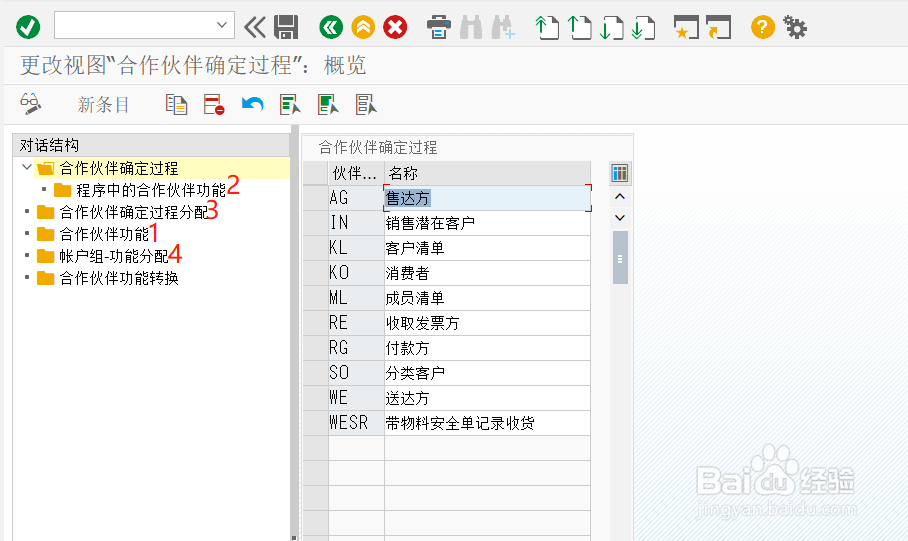Click the 消费者 name cell
The height and width of the screenshot is (541, 908).
pyautogui.click(x=488, y=273)
